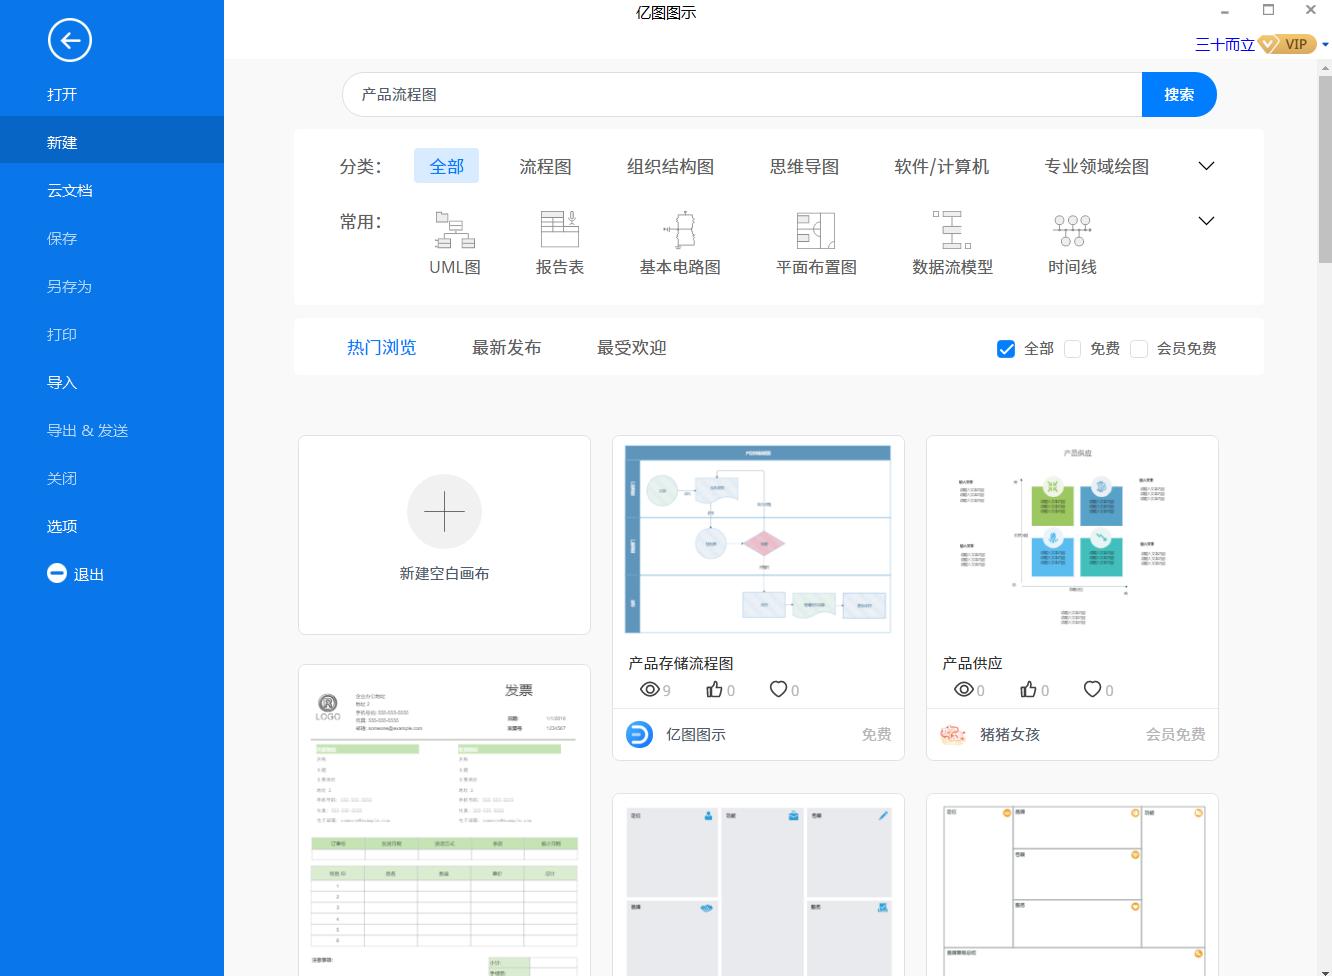Click the back arrow in the sidebar
Screen dimensions: 1332x976
click(69, 41)
